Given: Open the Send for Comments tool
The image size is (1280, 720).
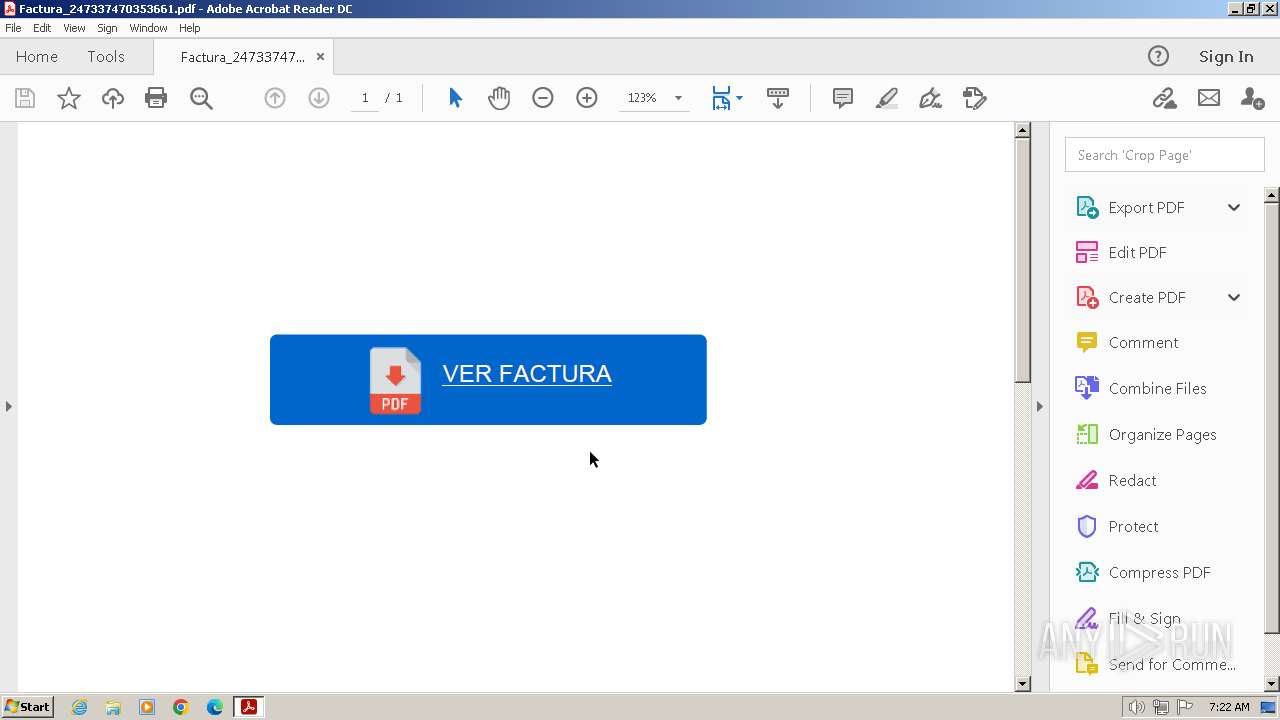Looking at the screenshot, I should 1155,664.
